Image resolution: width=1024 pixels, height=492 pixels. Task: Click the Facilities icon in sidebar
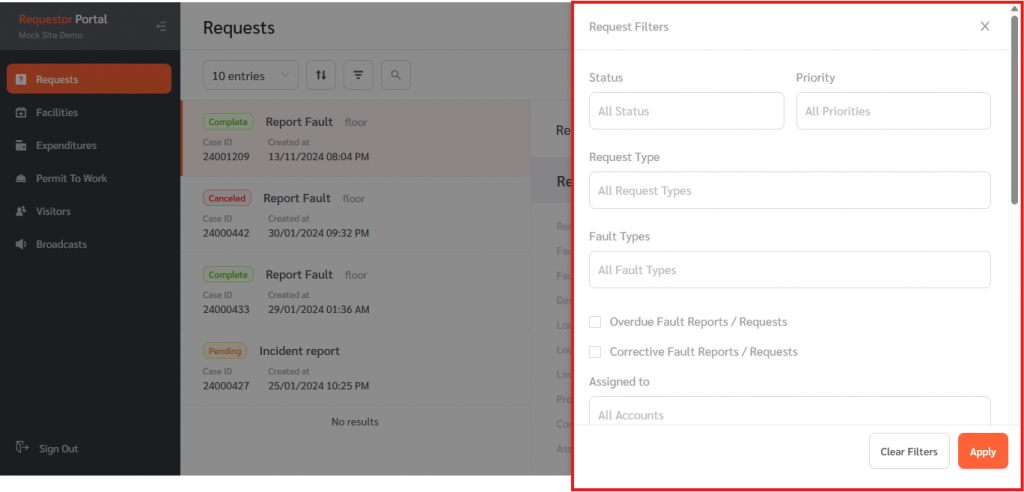pyautogui.click(x=22, y=113)
